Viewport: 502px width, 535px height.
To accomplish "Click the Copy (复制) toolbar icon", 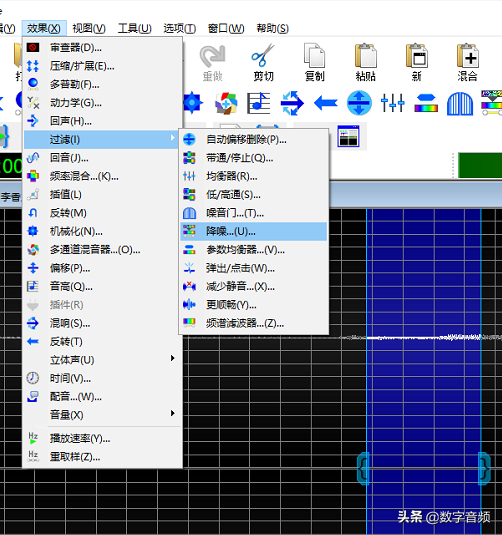I will click(314, 55).
